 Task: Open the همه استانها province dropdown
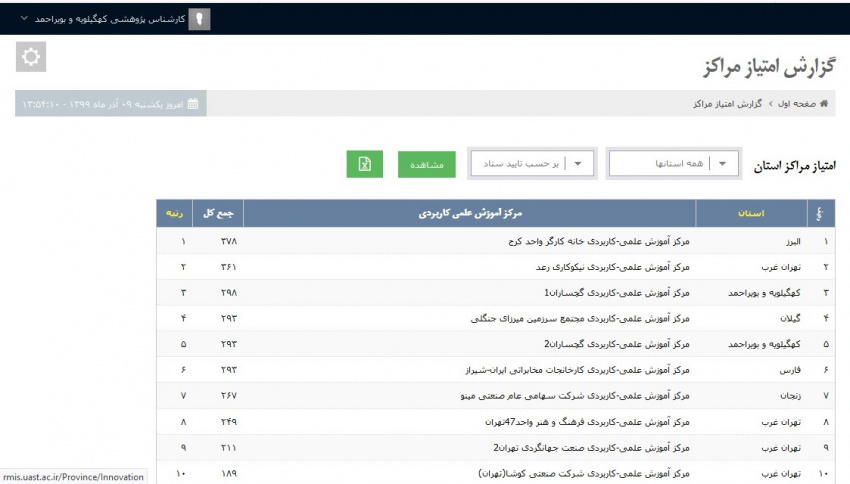pyautogui.click(x=674, y=164)
